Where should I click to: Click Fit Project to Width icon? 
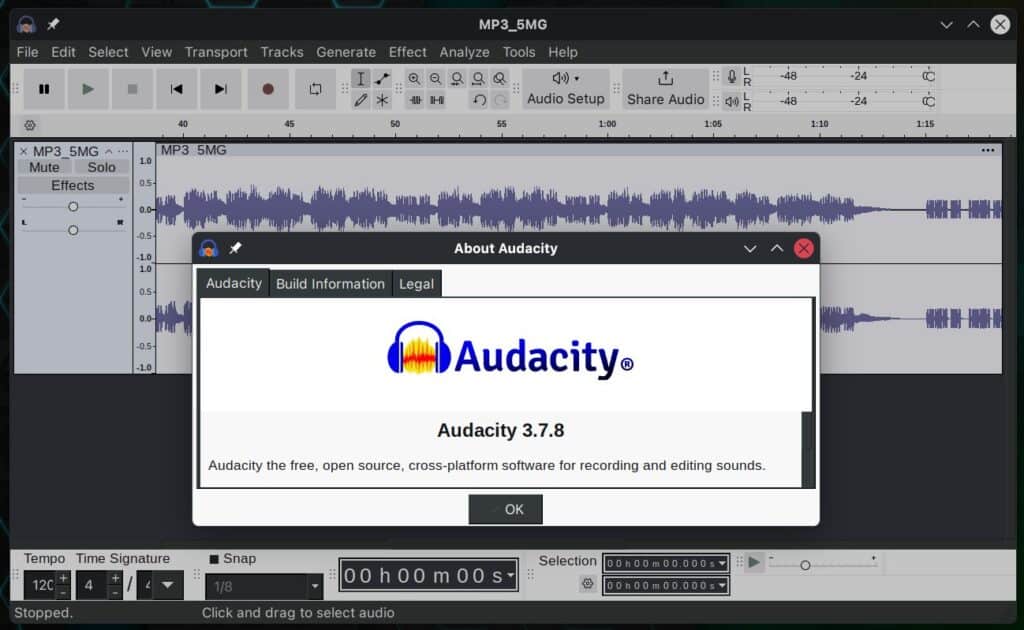pos(479,79)
